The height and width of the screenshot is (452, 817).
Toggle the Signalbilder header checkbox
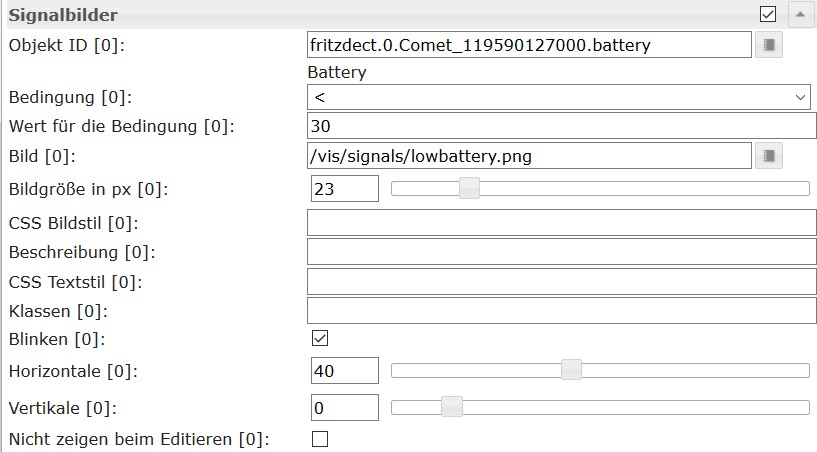pos(768,14)
